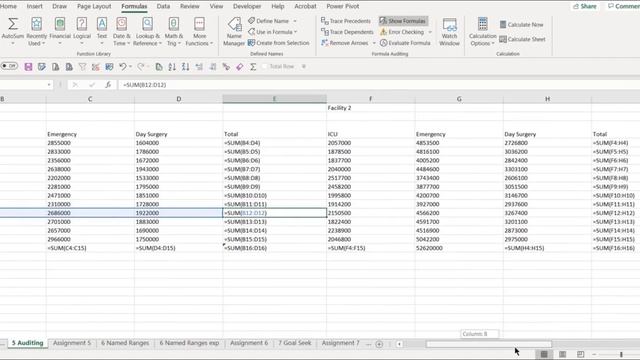The image size is (640, 360).
Task: Click Evaluate Formula
Action: 405,43
